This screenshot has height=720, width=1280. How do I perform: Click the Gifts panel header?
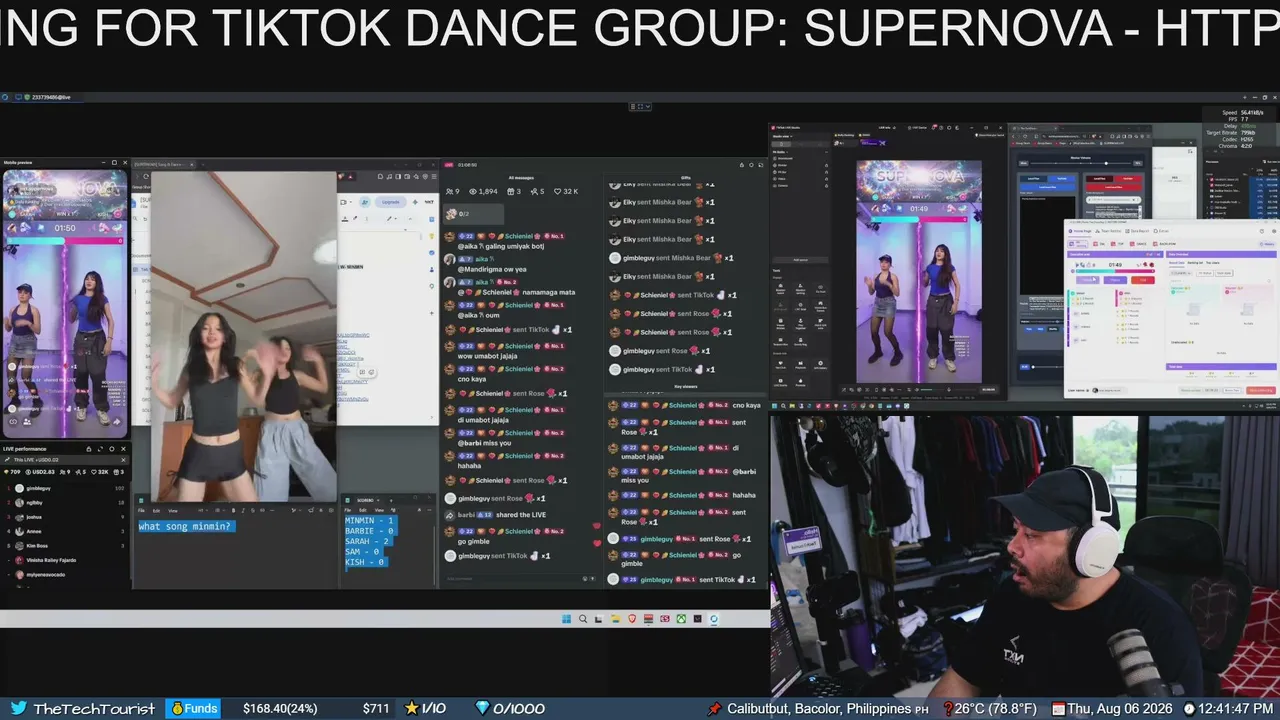[685, 177]
